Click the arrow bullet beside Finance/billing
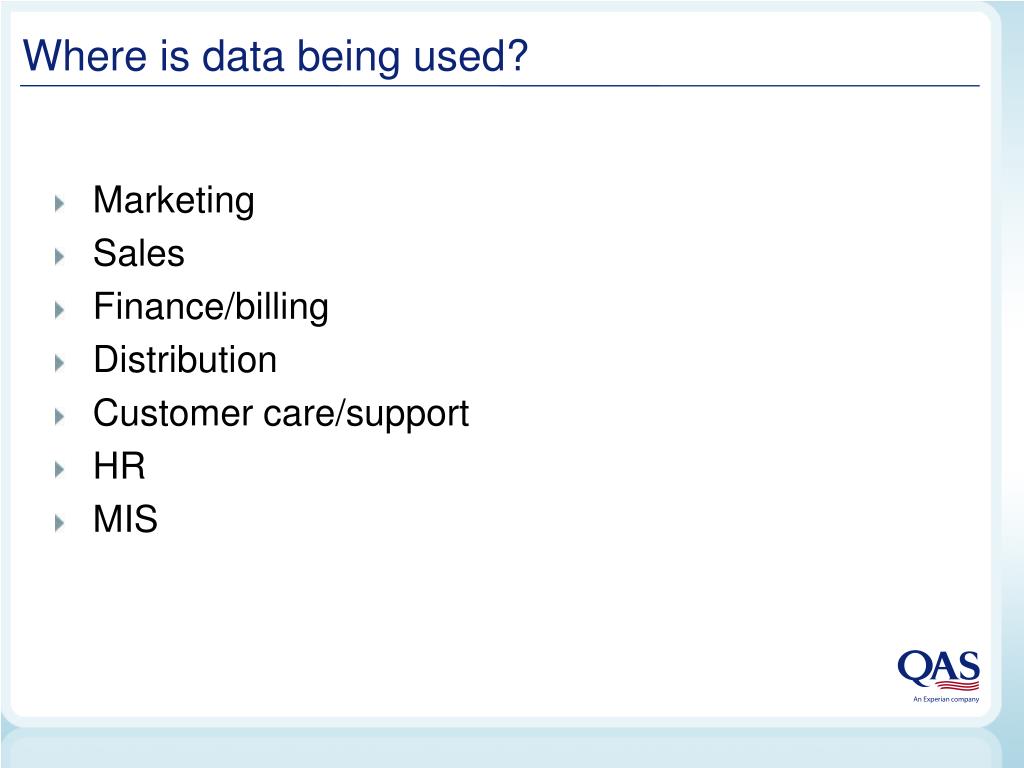The width and height of the screenshot is (1024, 768). (59, 310)
